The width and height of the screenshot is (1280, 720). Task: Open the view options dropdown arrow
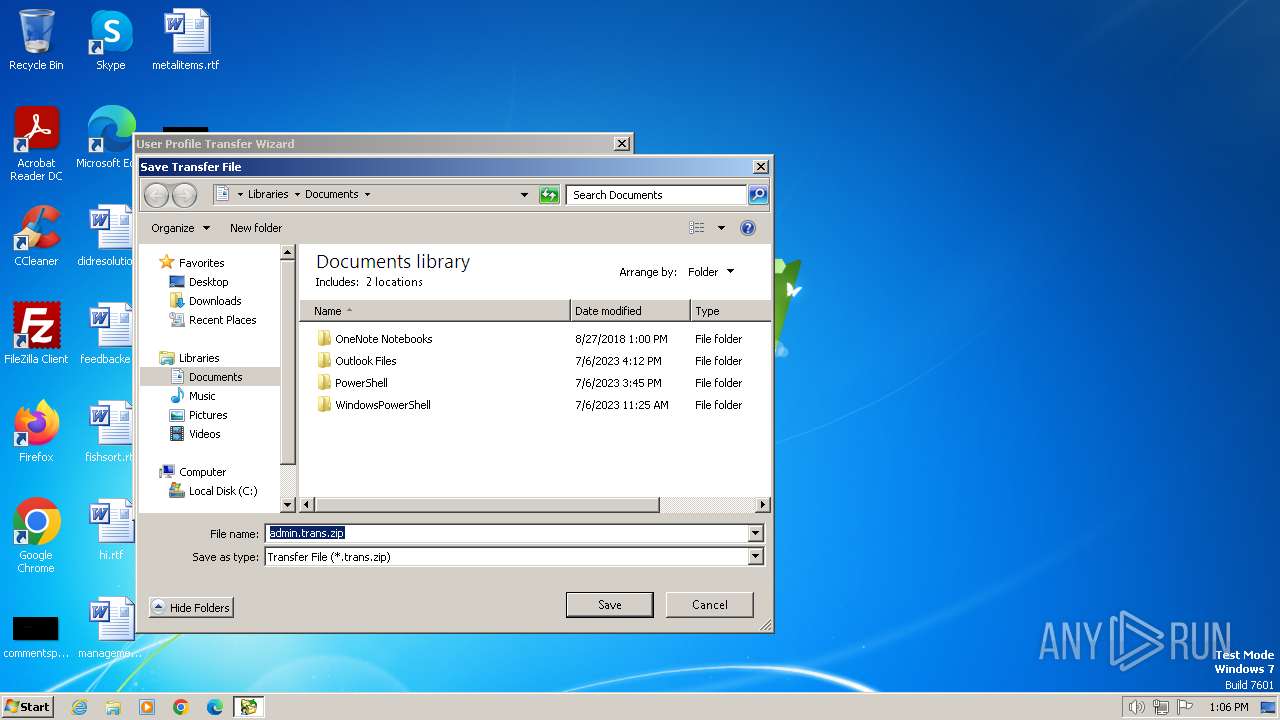click(721, 228)
